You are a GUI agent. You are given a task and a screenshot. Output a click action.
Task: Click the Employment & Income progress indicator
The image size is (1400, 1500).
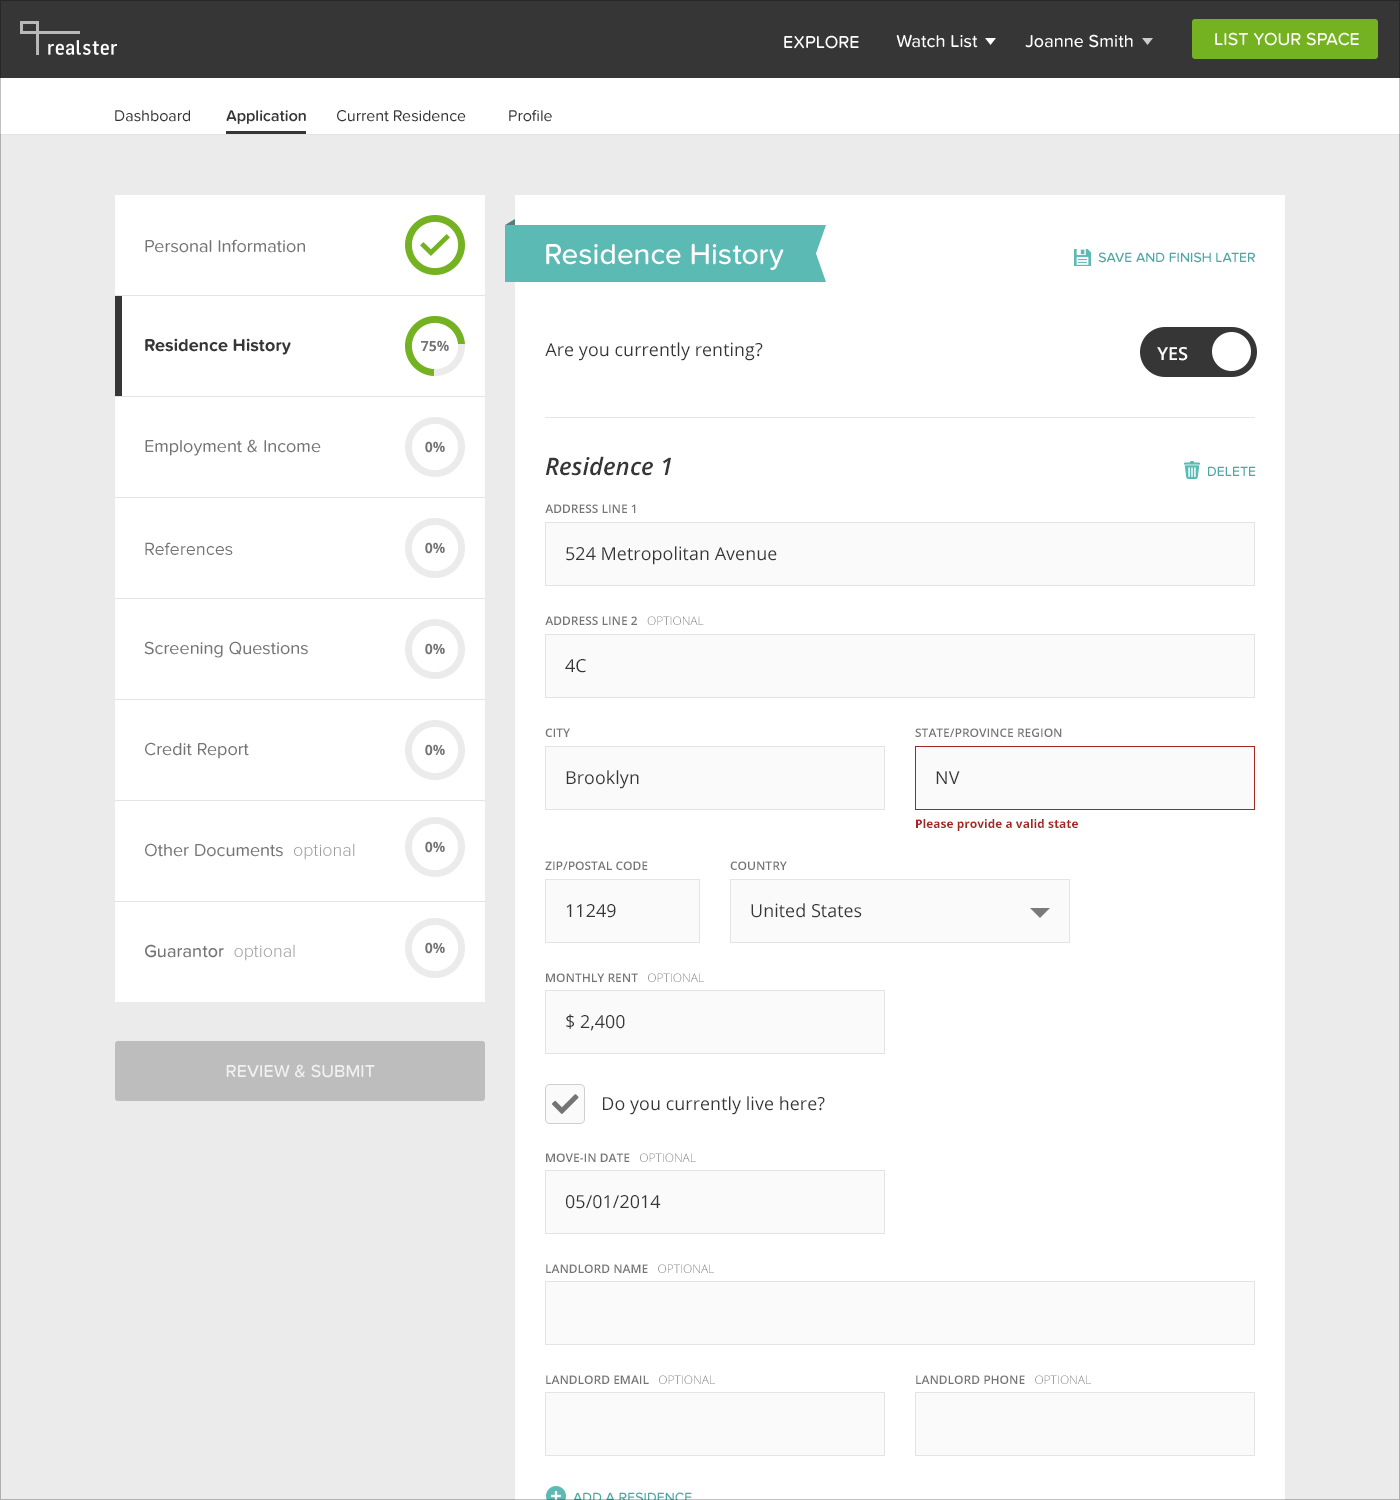(x=434, y=447)
